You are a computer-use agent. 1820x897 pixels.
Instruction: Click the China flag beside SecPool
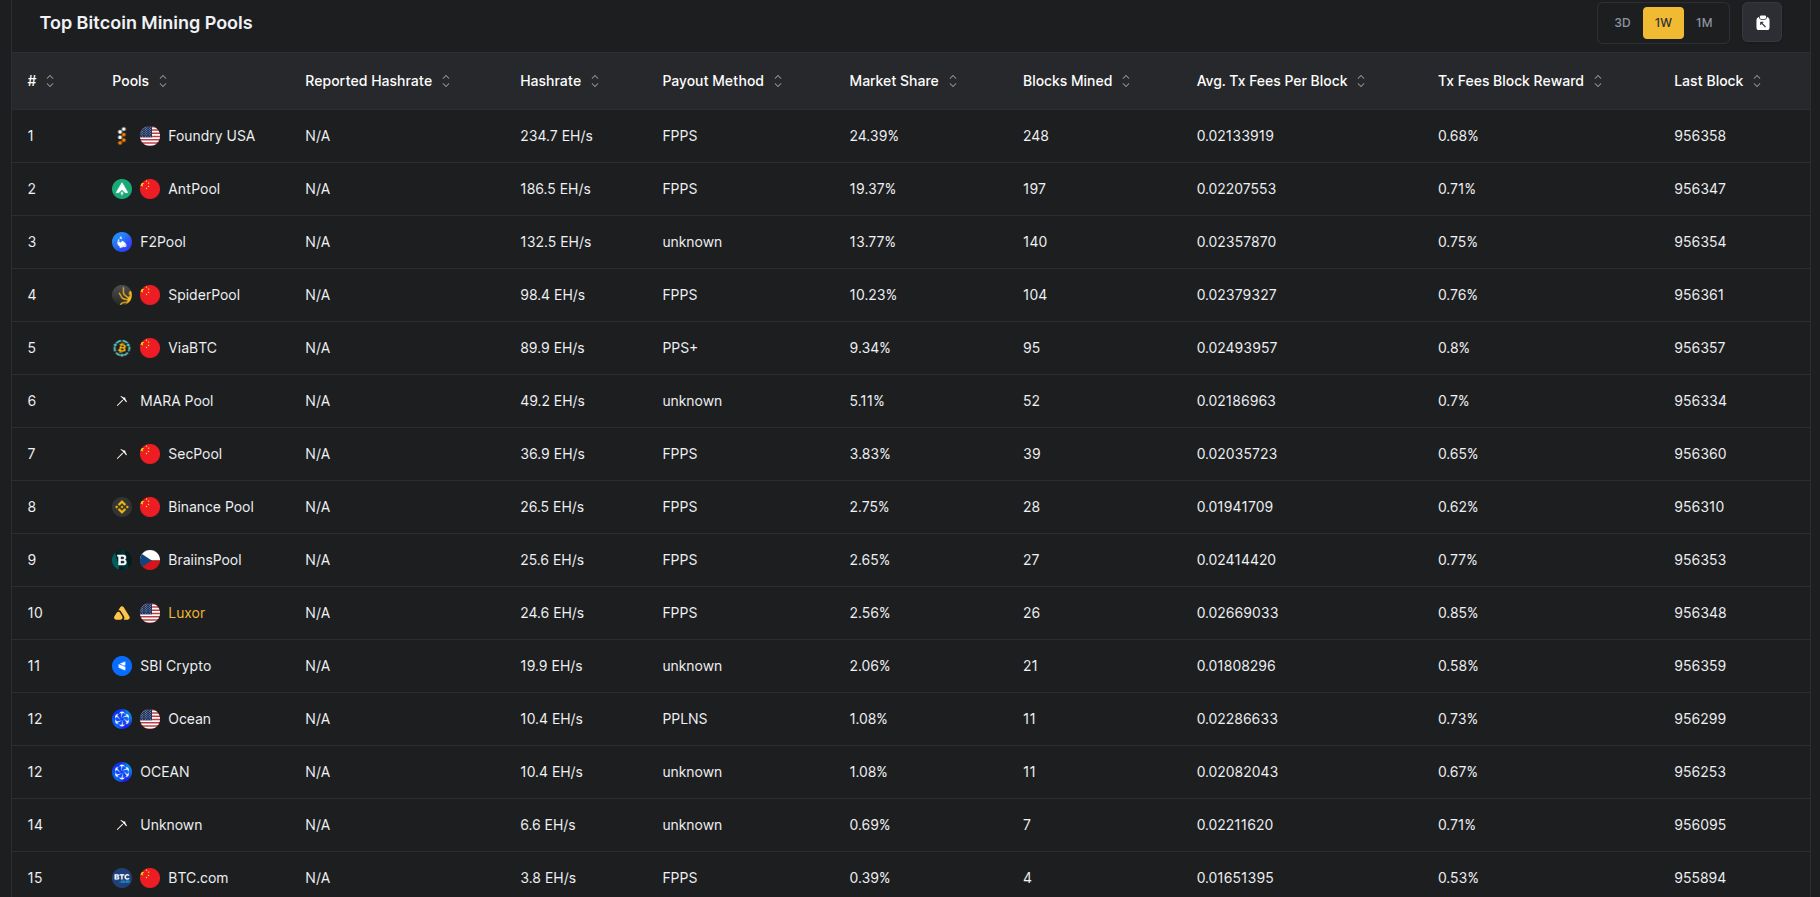point(150,454)
